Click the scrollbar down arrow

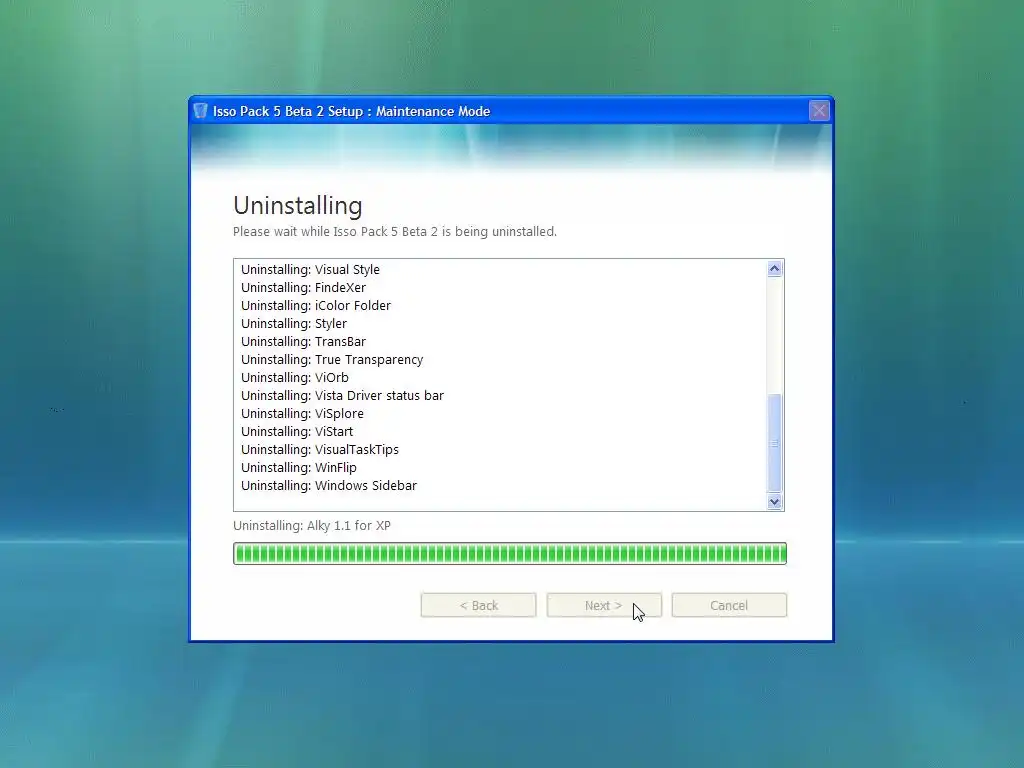click(x=775, y=502)
